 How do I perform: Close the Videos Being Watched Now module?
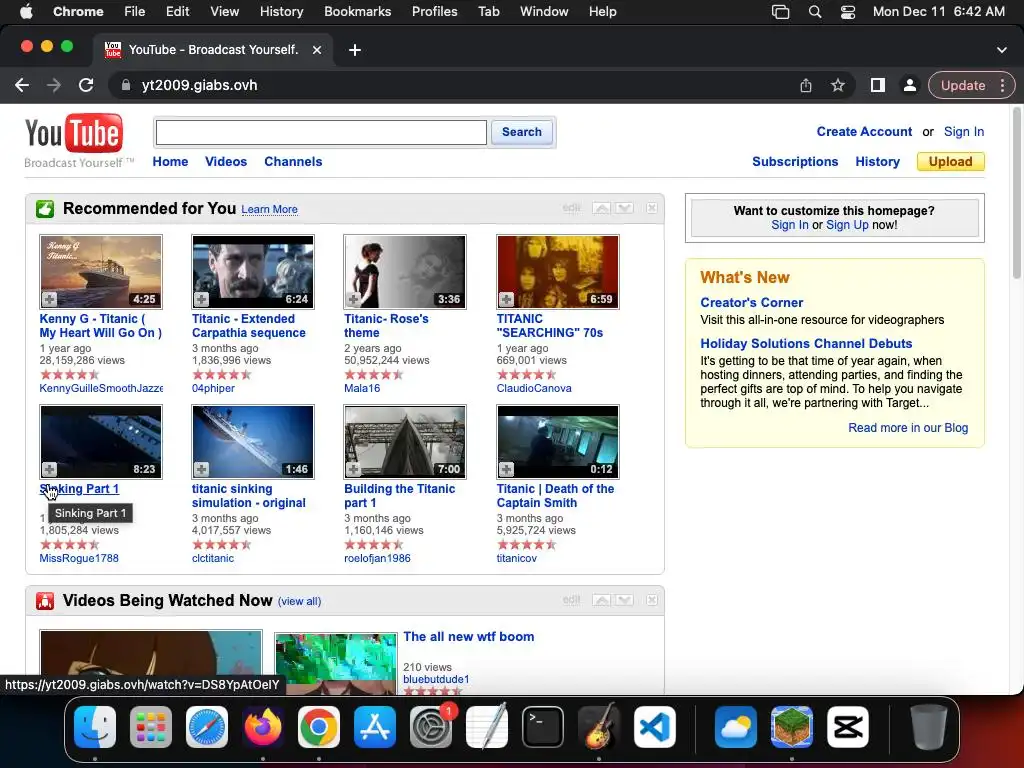[x=652, y=600]
